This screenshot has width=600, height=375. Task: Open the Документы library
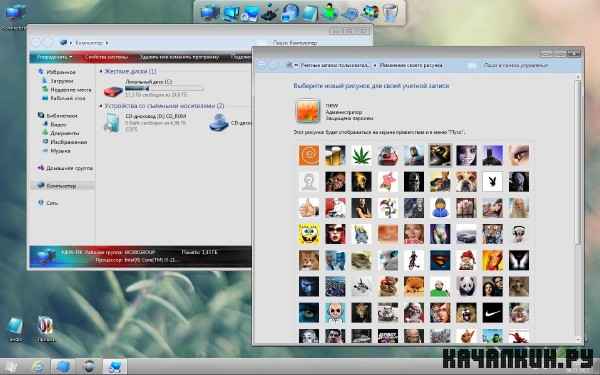pyautogui.click(x=65, y=133)
